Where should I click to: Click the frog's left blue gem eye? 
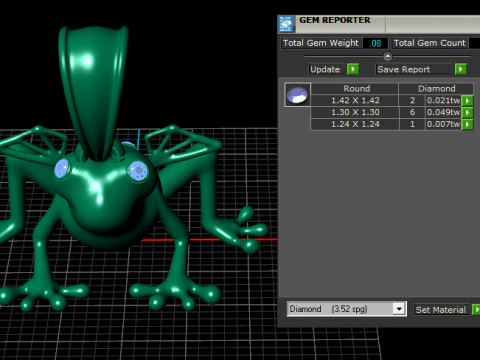62,168
